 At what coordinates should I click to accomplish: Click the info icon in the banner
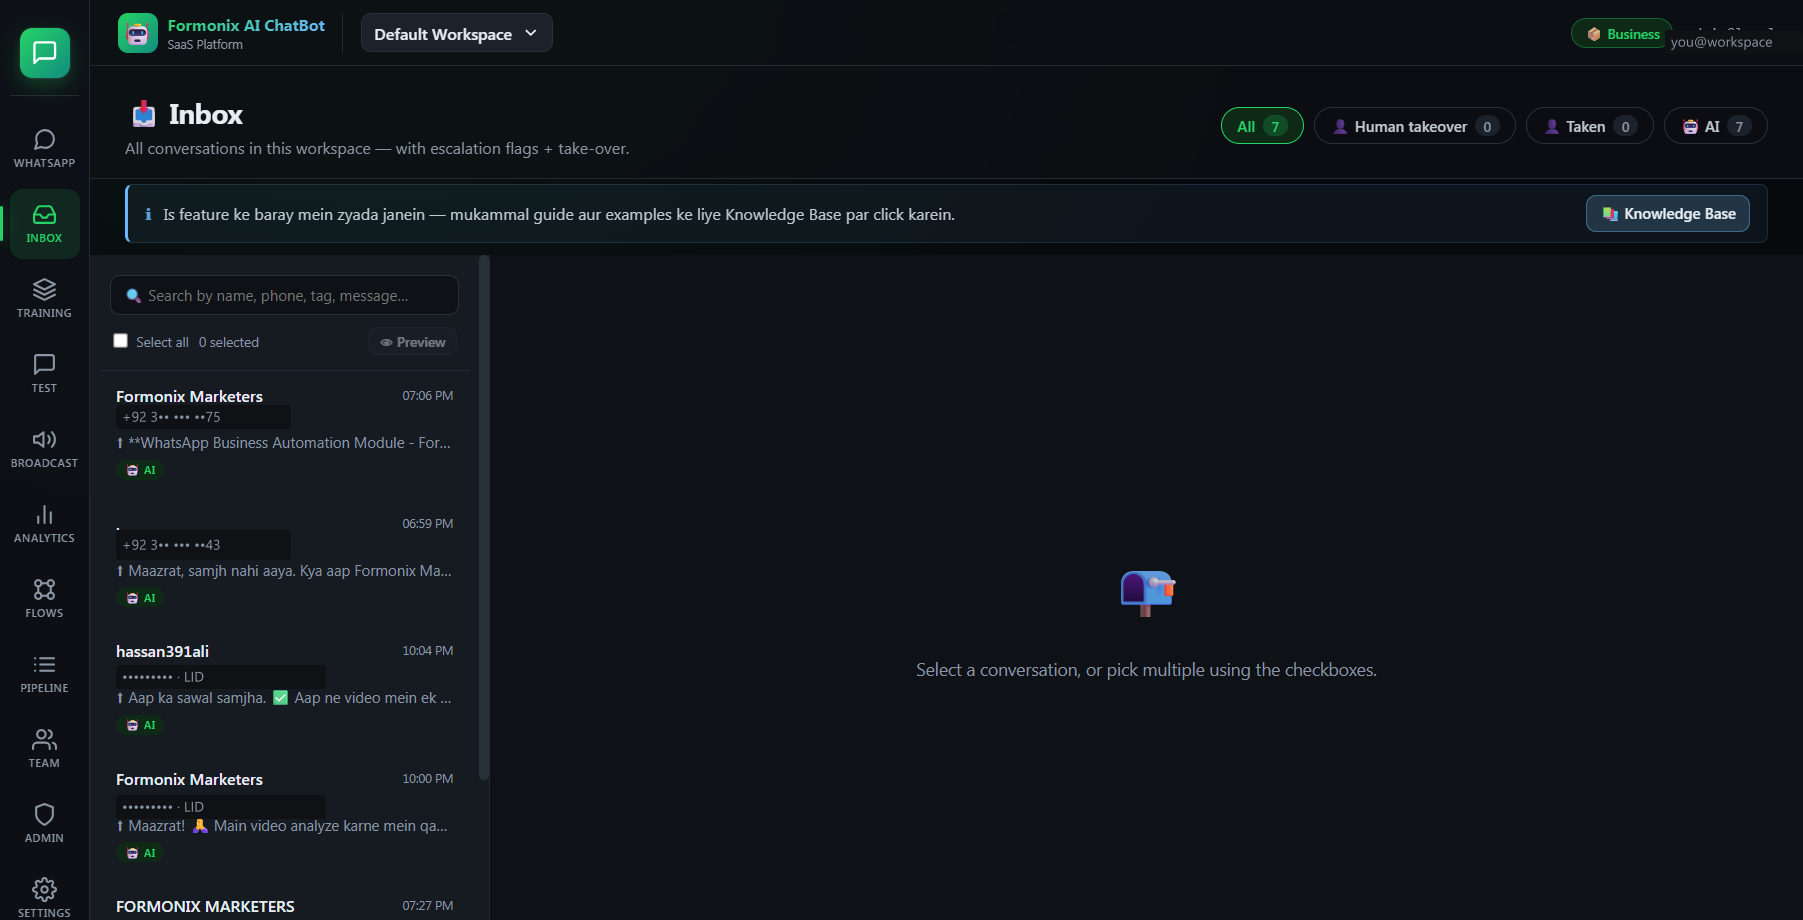[148, 214]
